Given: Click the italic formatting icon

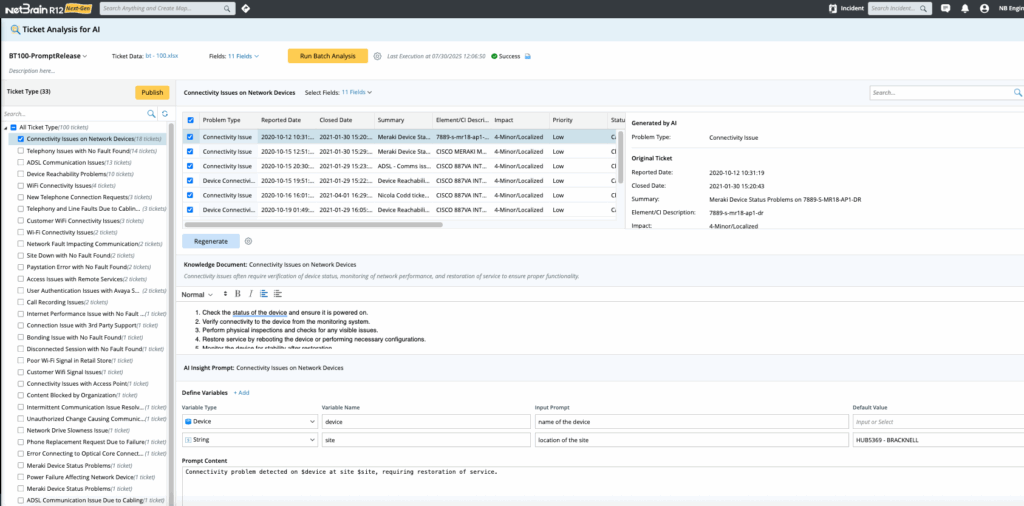Looking at the screenshot, I should pos(250,294).
